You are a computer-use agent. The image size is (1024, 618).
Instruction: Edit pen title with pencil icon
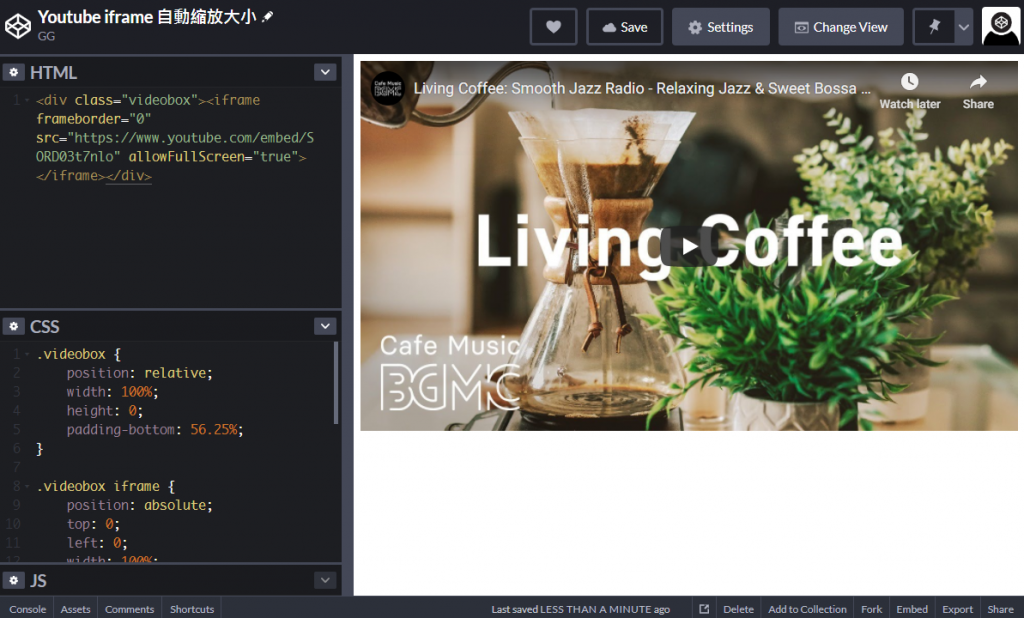pos(267,17)
